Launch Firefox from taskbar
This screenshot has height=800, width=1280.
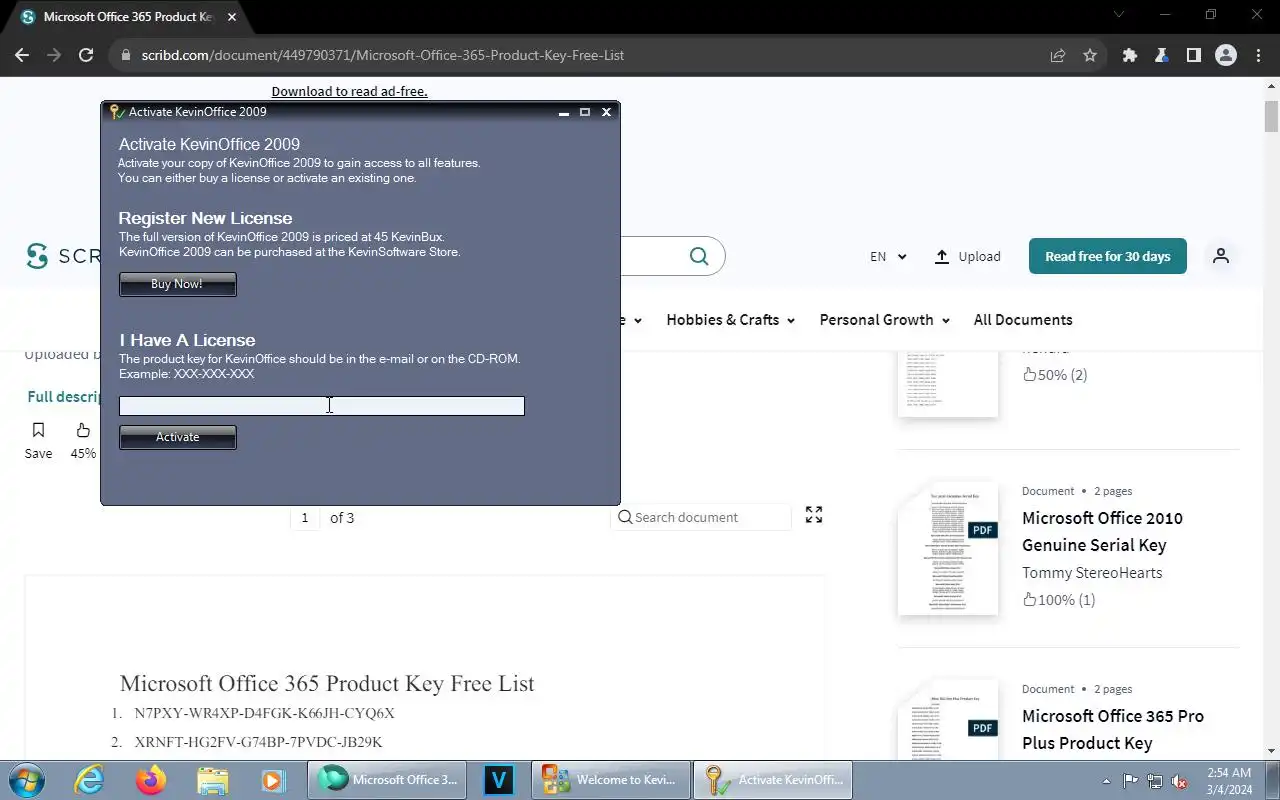coord(151,780)
